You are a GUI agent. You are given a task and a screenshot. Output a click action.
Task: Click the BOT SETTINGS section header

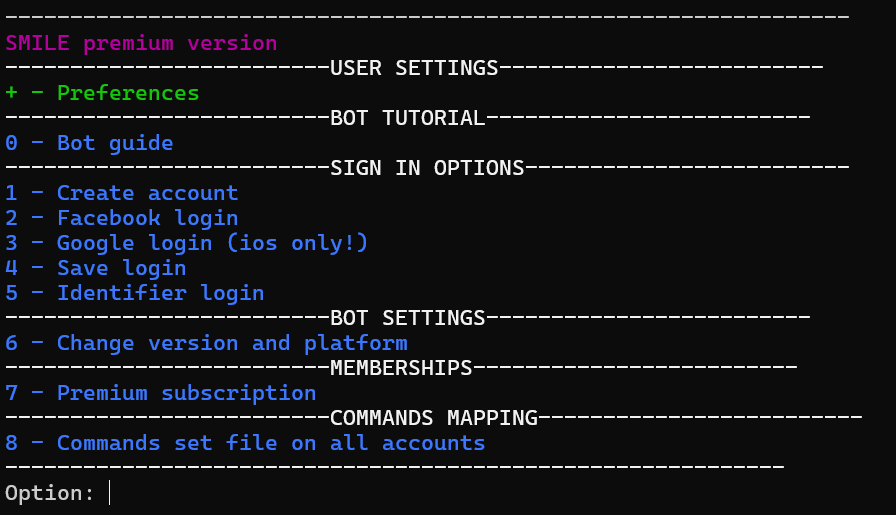pyautogui.click(x=407, y=318)
